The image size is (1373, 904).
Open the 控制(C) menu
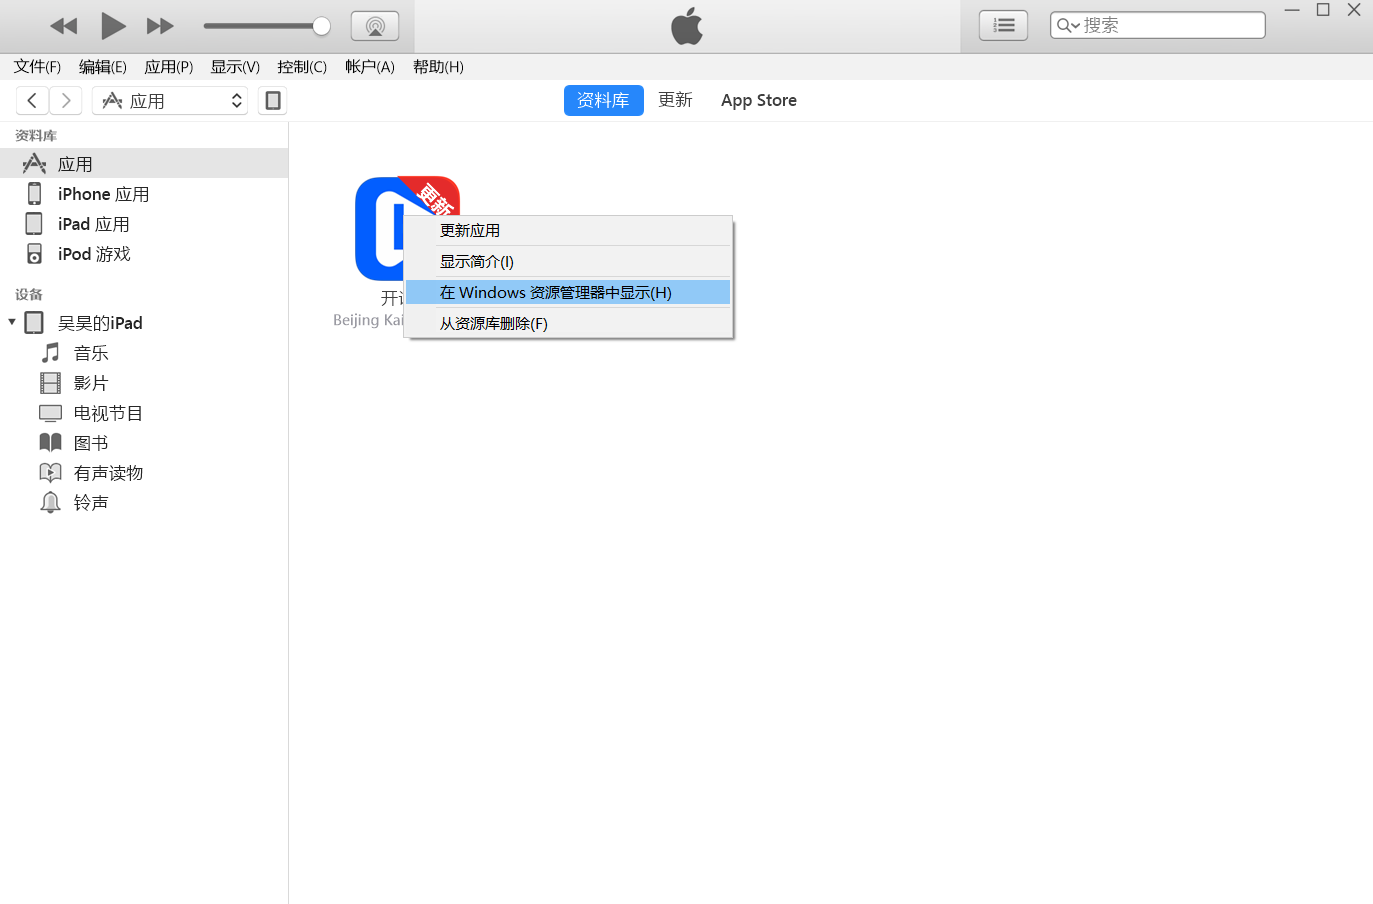tap(302, 67)
